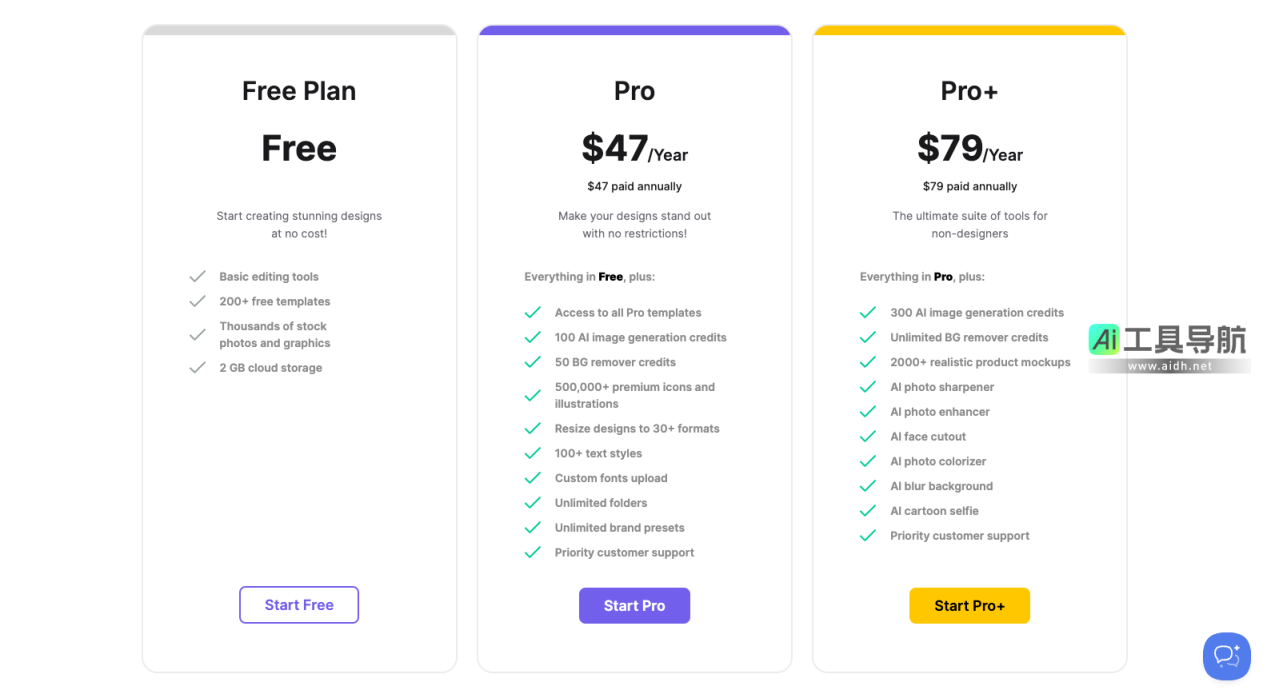Viewport: 1275px width, 698px height.
Task: Click checkmark next to 2 GB cloud storage
Action: pos(198,368)
